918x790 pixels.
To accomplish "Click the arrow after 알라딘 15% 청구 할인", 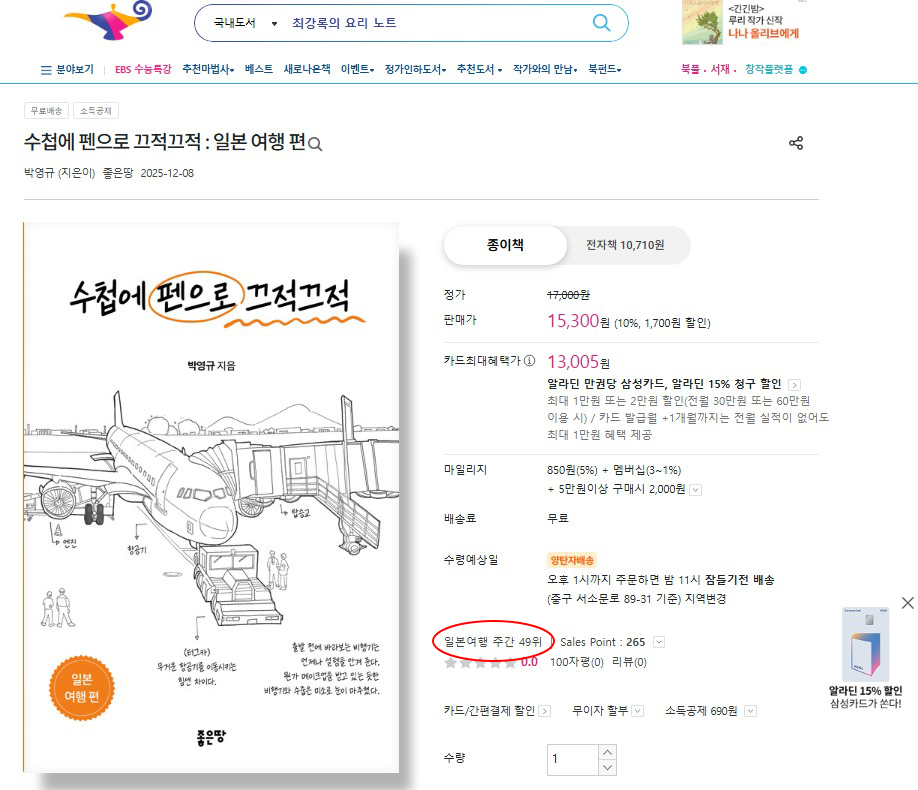I will [x=794, y=384].
